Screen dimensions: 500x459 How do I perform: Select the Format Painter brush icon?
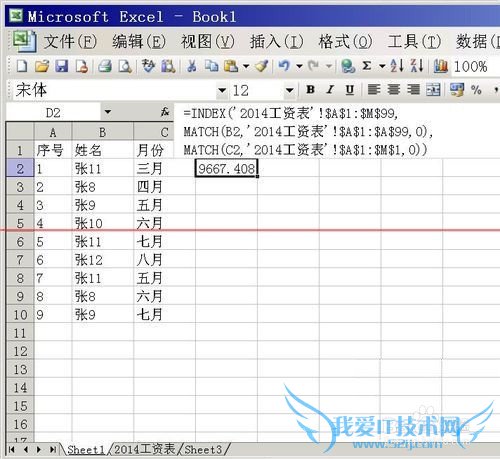(x=261, y=66)
